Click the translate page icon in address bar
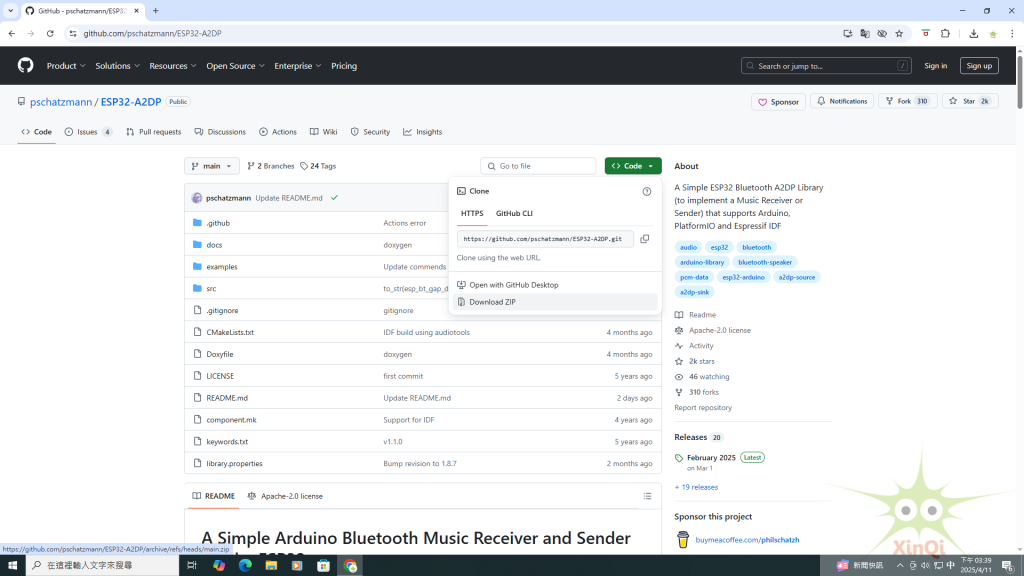 tap(865, 33)
